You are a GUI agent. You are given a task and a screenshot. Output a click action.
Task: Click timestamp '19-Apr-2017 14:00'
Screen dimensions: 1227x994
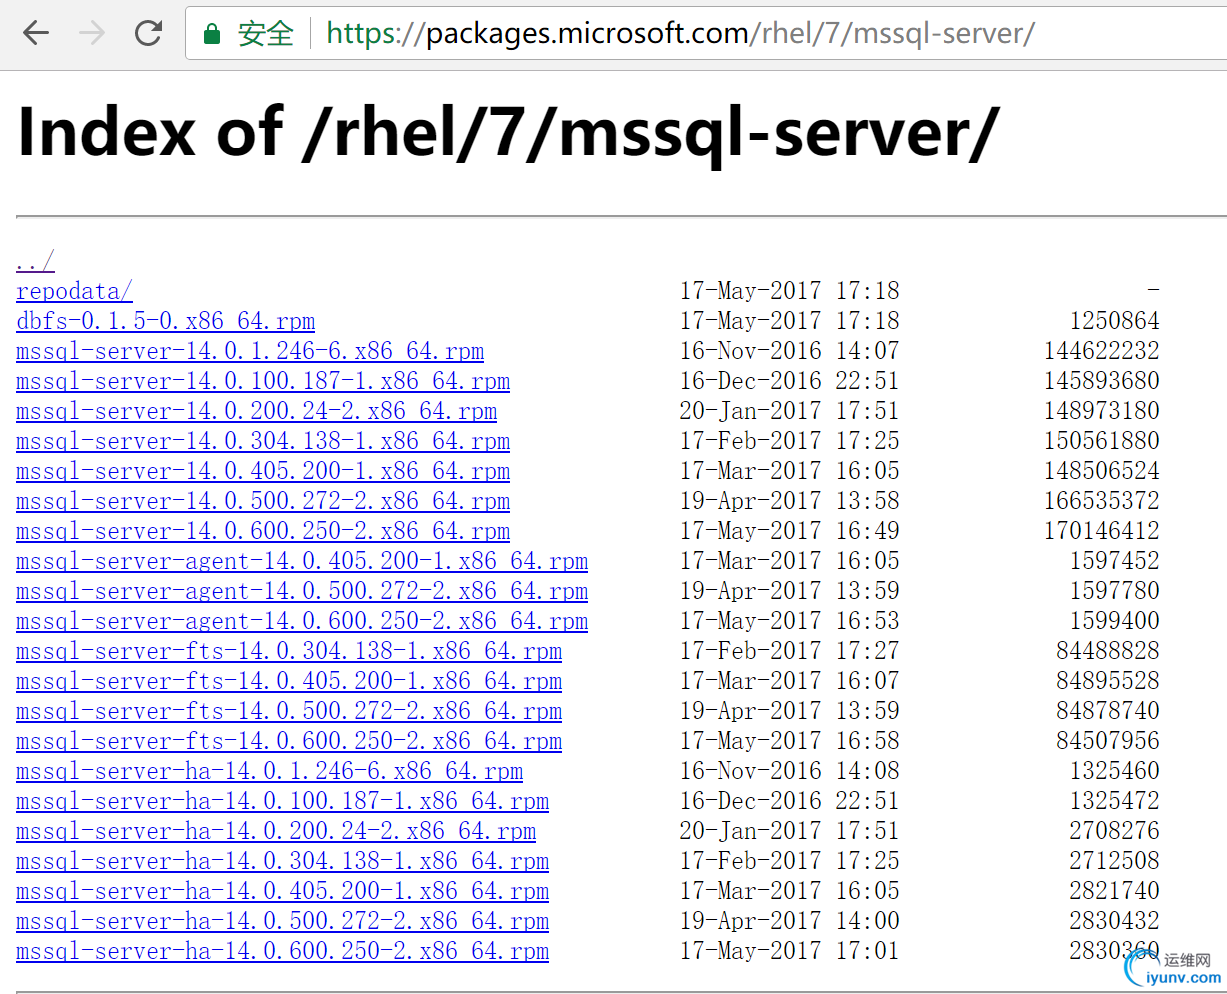[x=790, y=921]
